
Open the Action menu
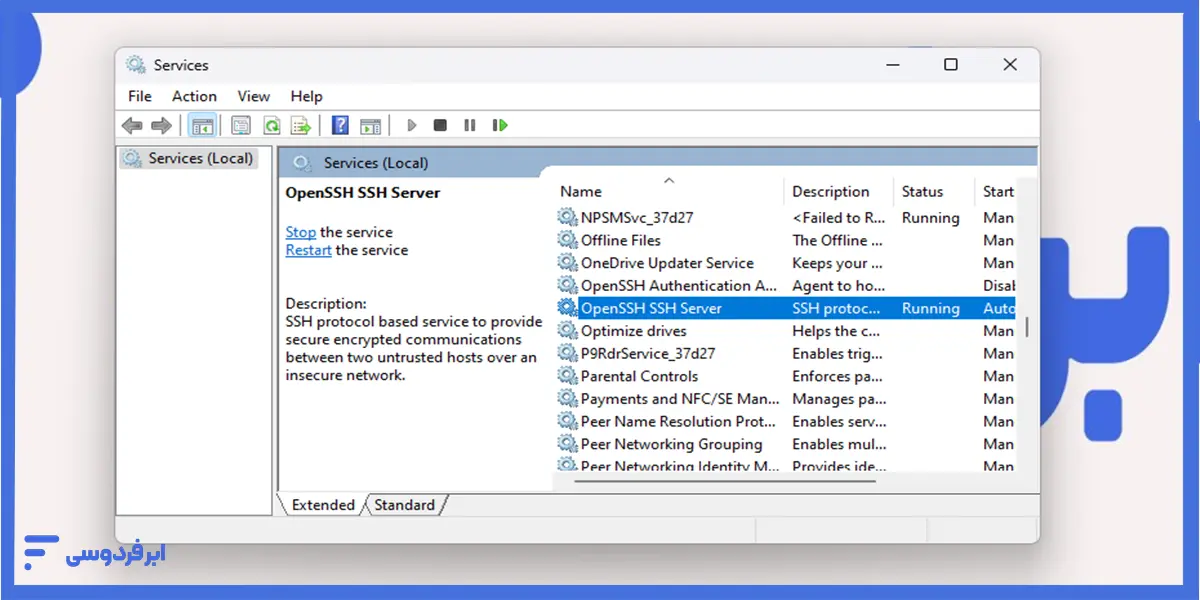coord(194,96)
